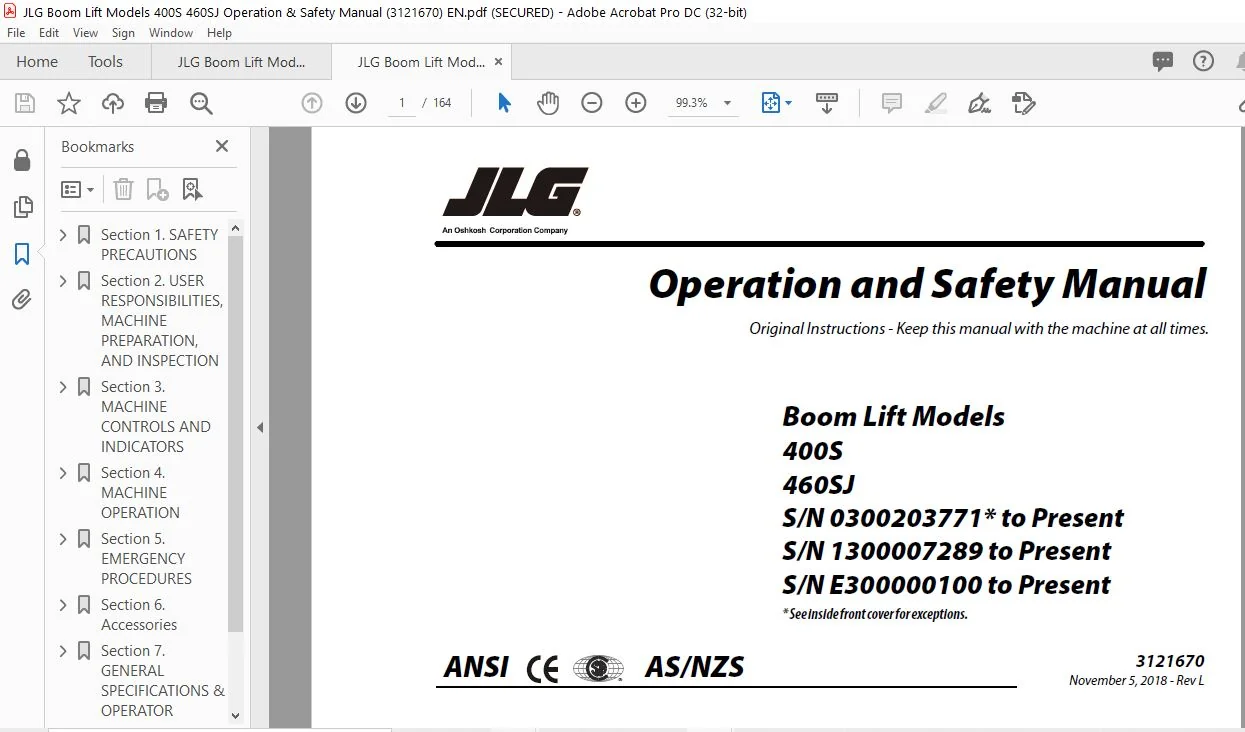Open the zoom level dropdown
Screen dimensions: 1245x732
click(727, 103)
